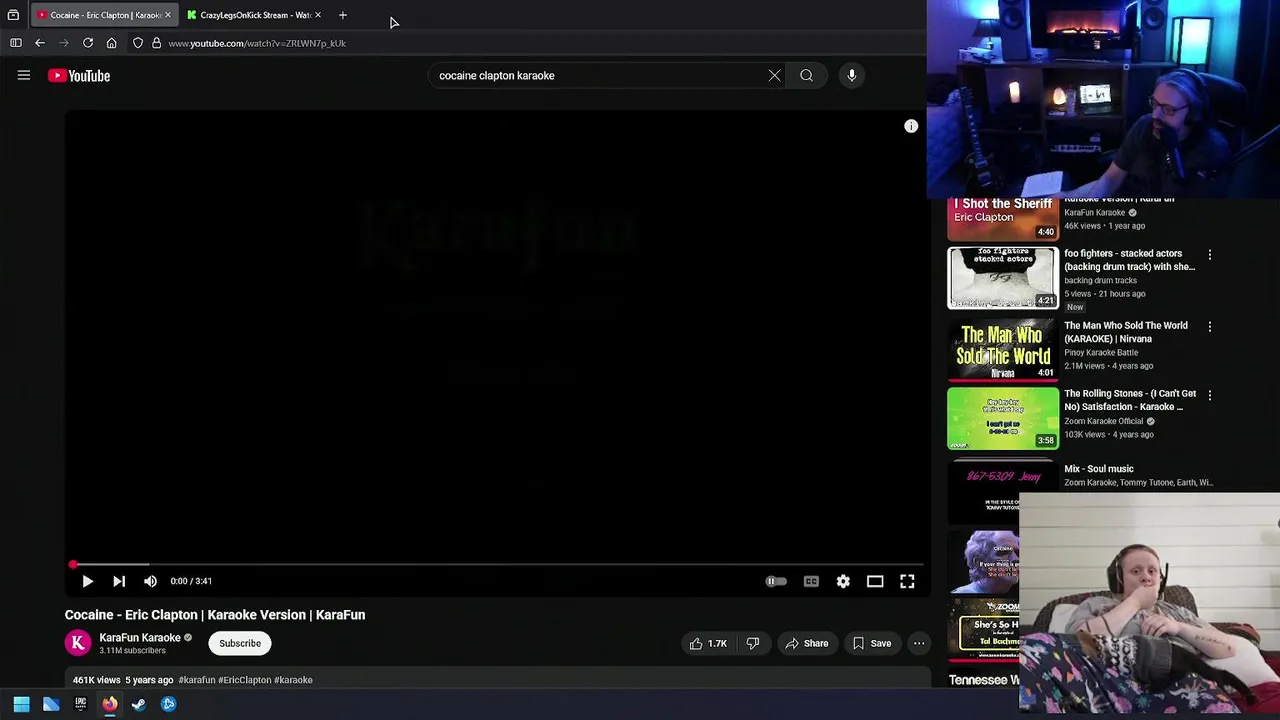The height and width of the screenshot is (720, 1280).
Task: Mute the player volume
Action: click(150, 581)
